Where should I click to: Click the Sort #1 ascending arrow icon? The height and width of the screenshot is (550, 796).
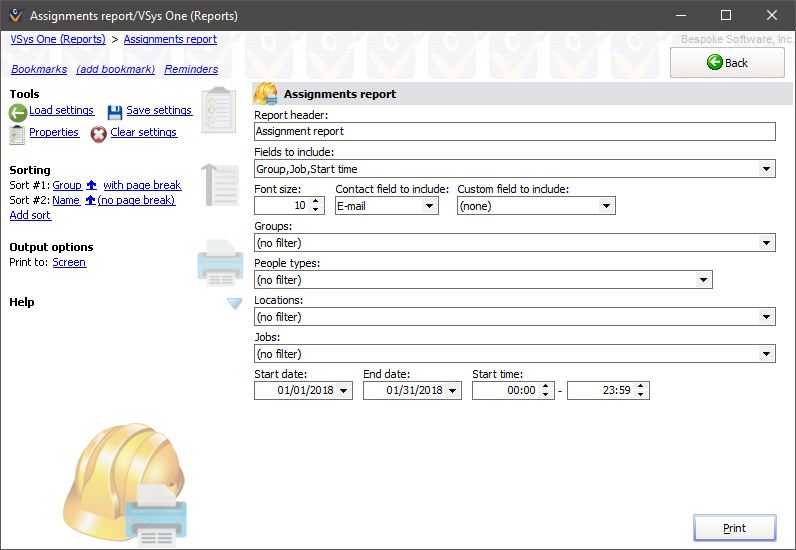[x=91, y=186]
